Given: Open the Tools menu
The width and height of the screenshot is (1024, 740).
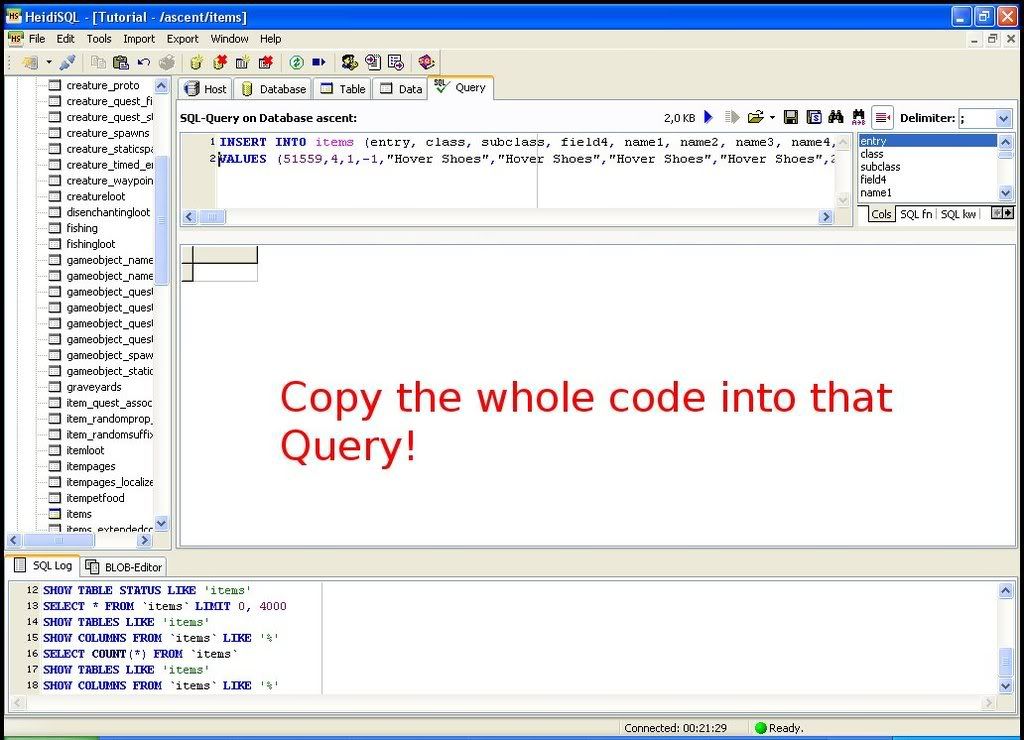Looking at the screenshot, I should [99, 39].
